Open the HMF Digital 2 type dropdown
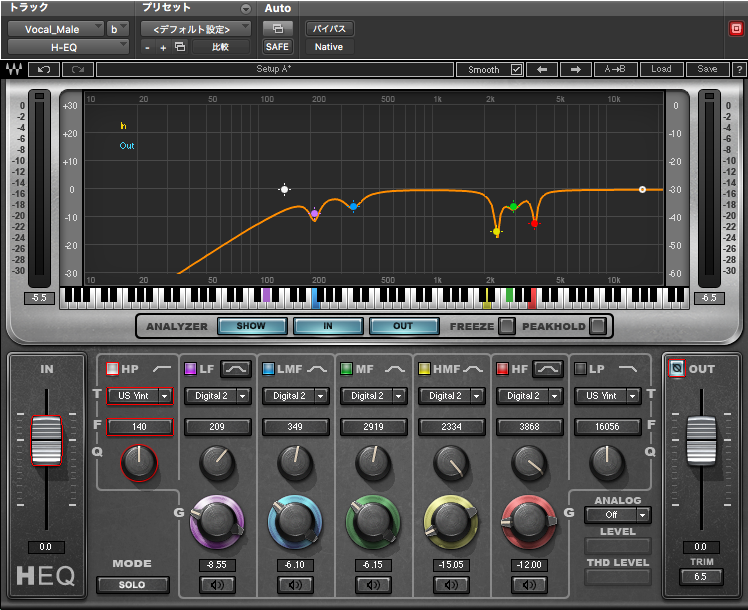The width and height of the screenshot is (748, 610). coord(451,396)
